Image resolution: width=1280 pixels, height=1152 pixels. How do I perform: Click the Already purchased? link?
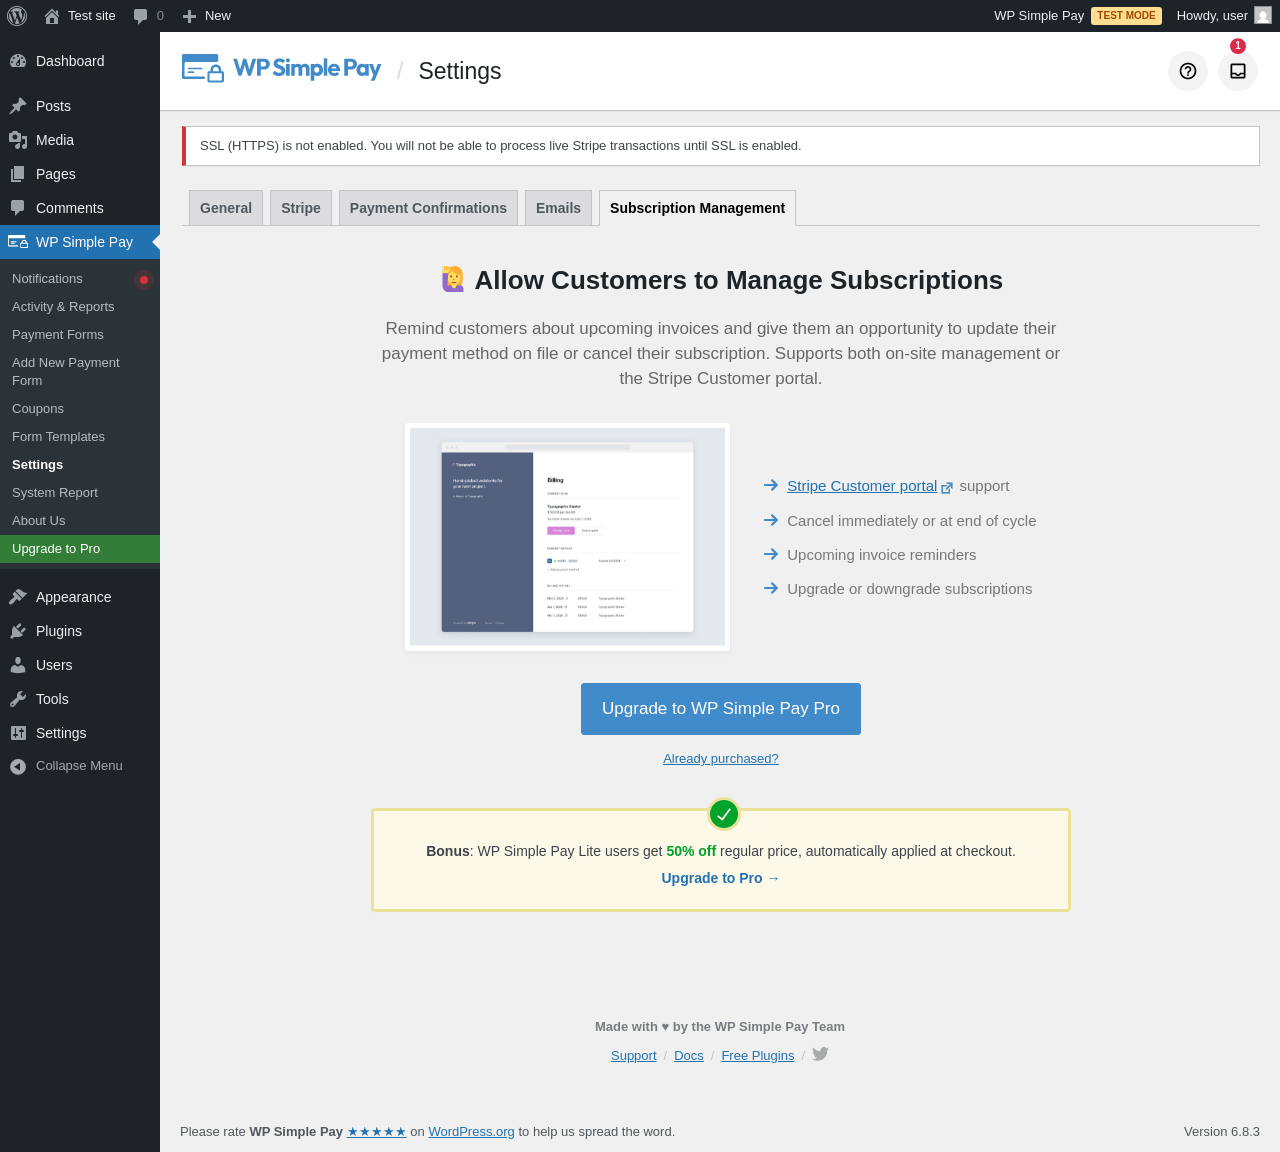[x=721, y=759]
